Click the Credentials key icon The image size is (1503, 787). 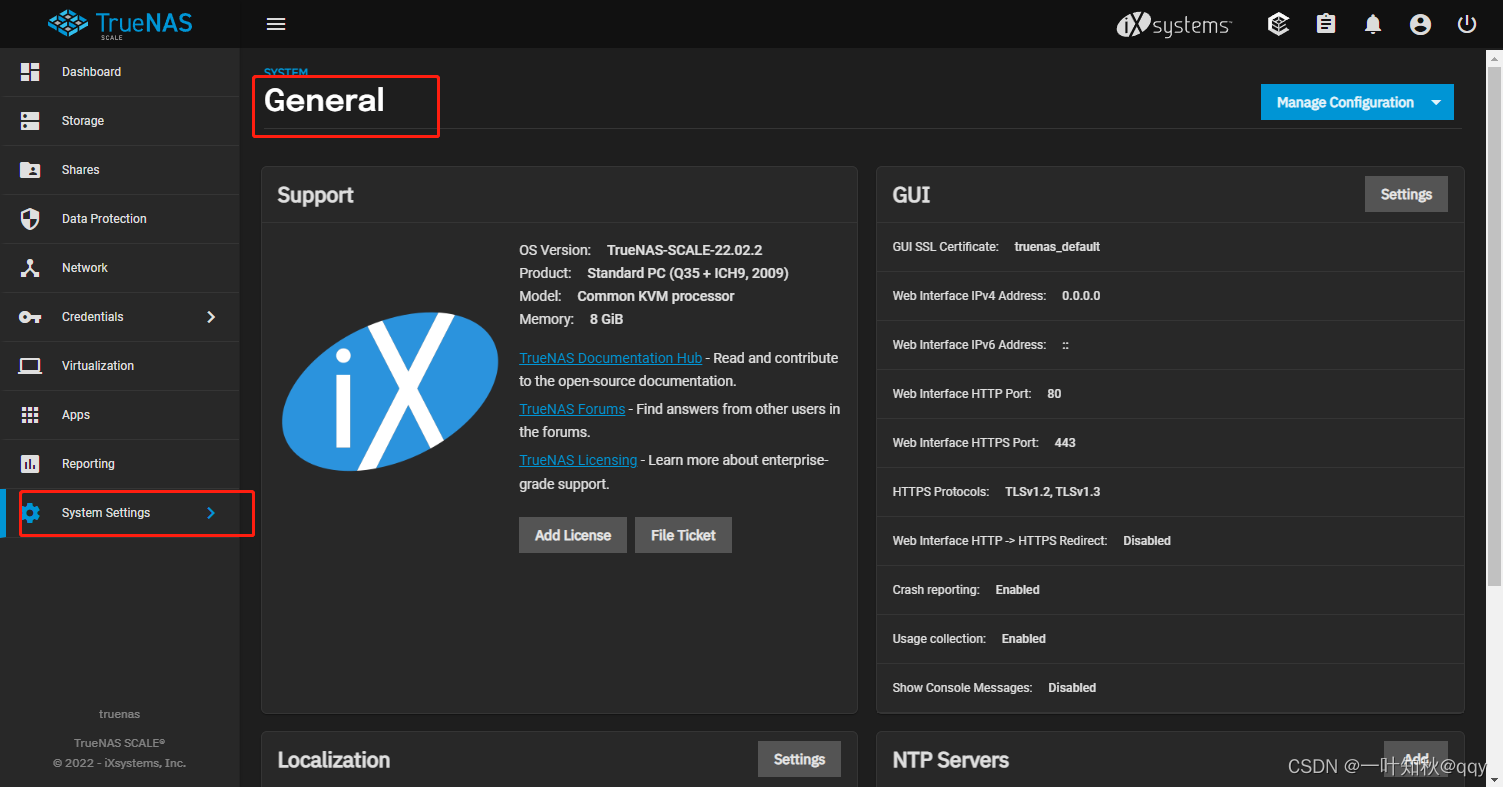pyautogui.click(x=30, y=317)
